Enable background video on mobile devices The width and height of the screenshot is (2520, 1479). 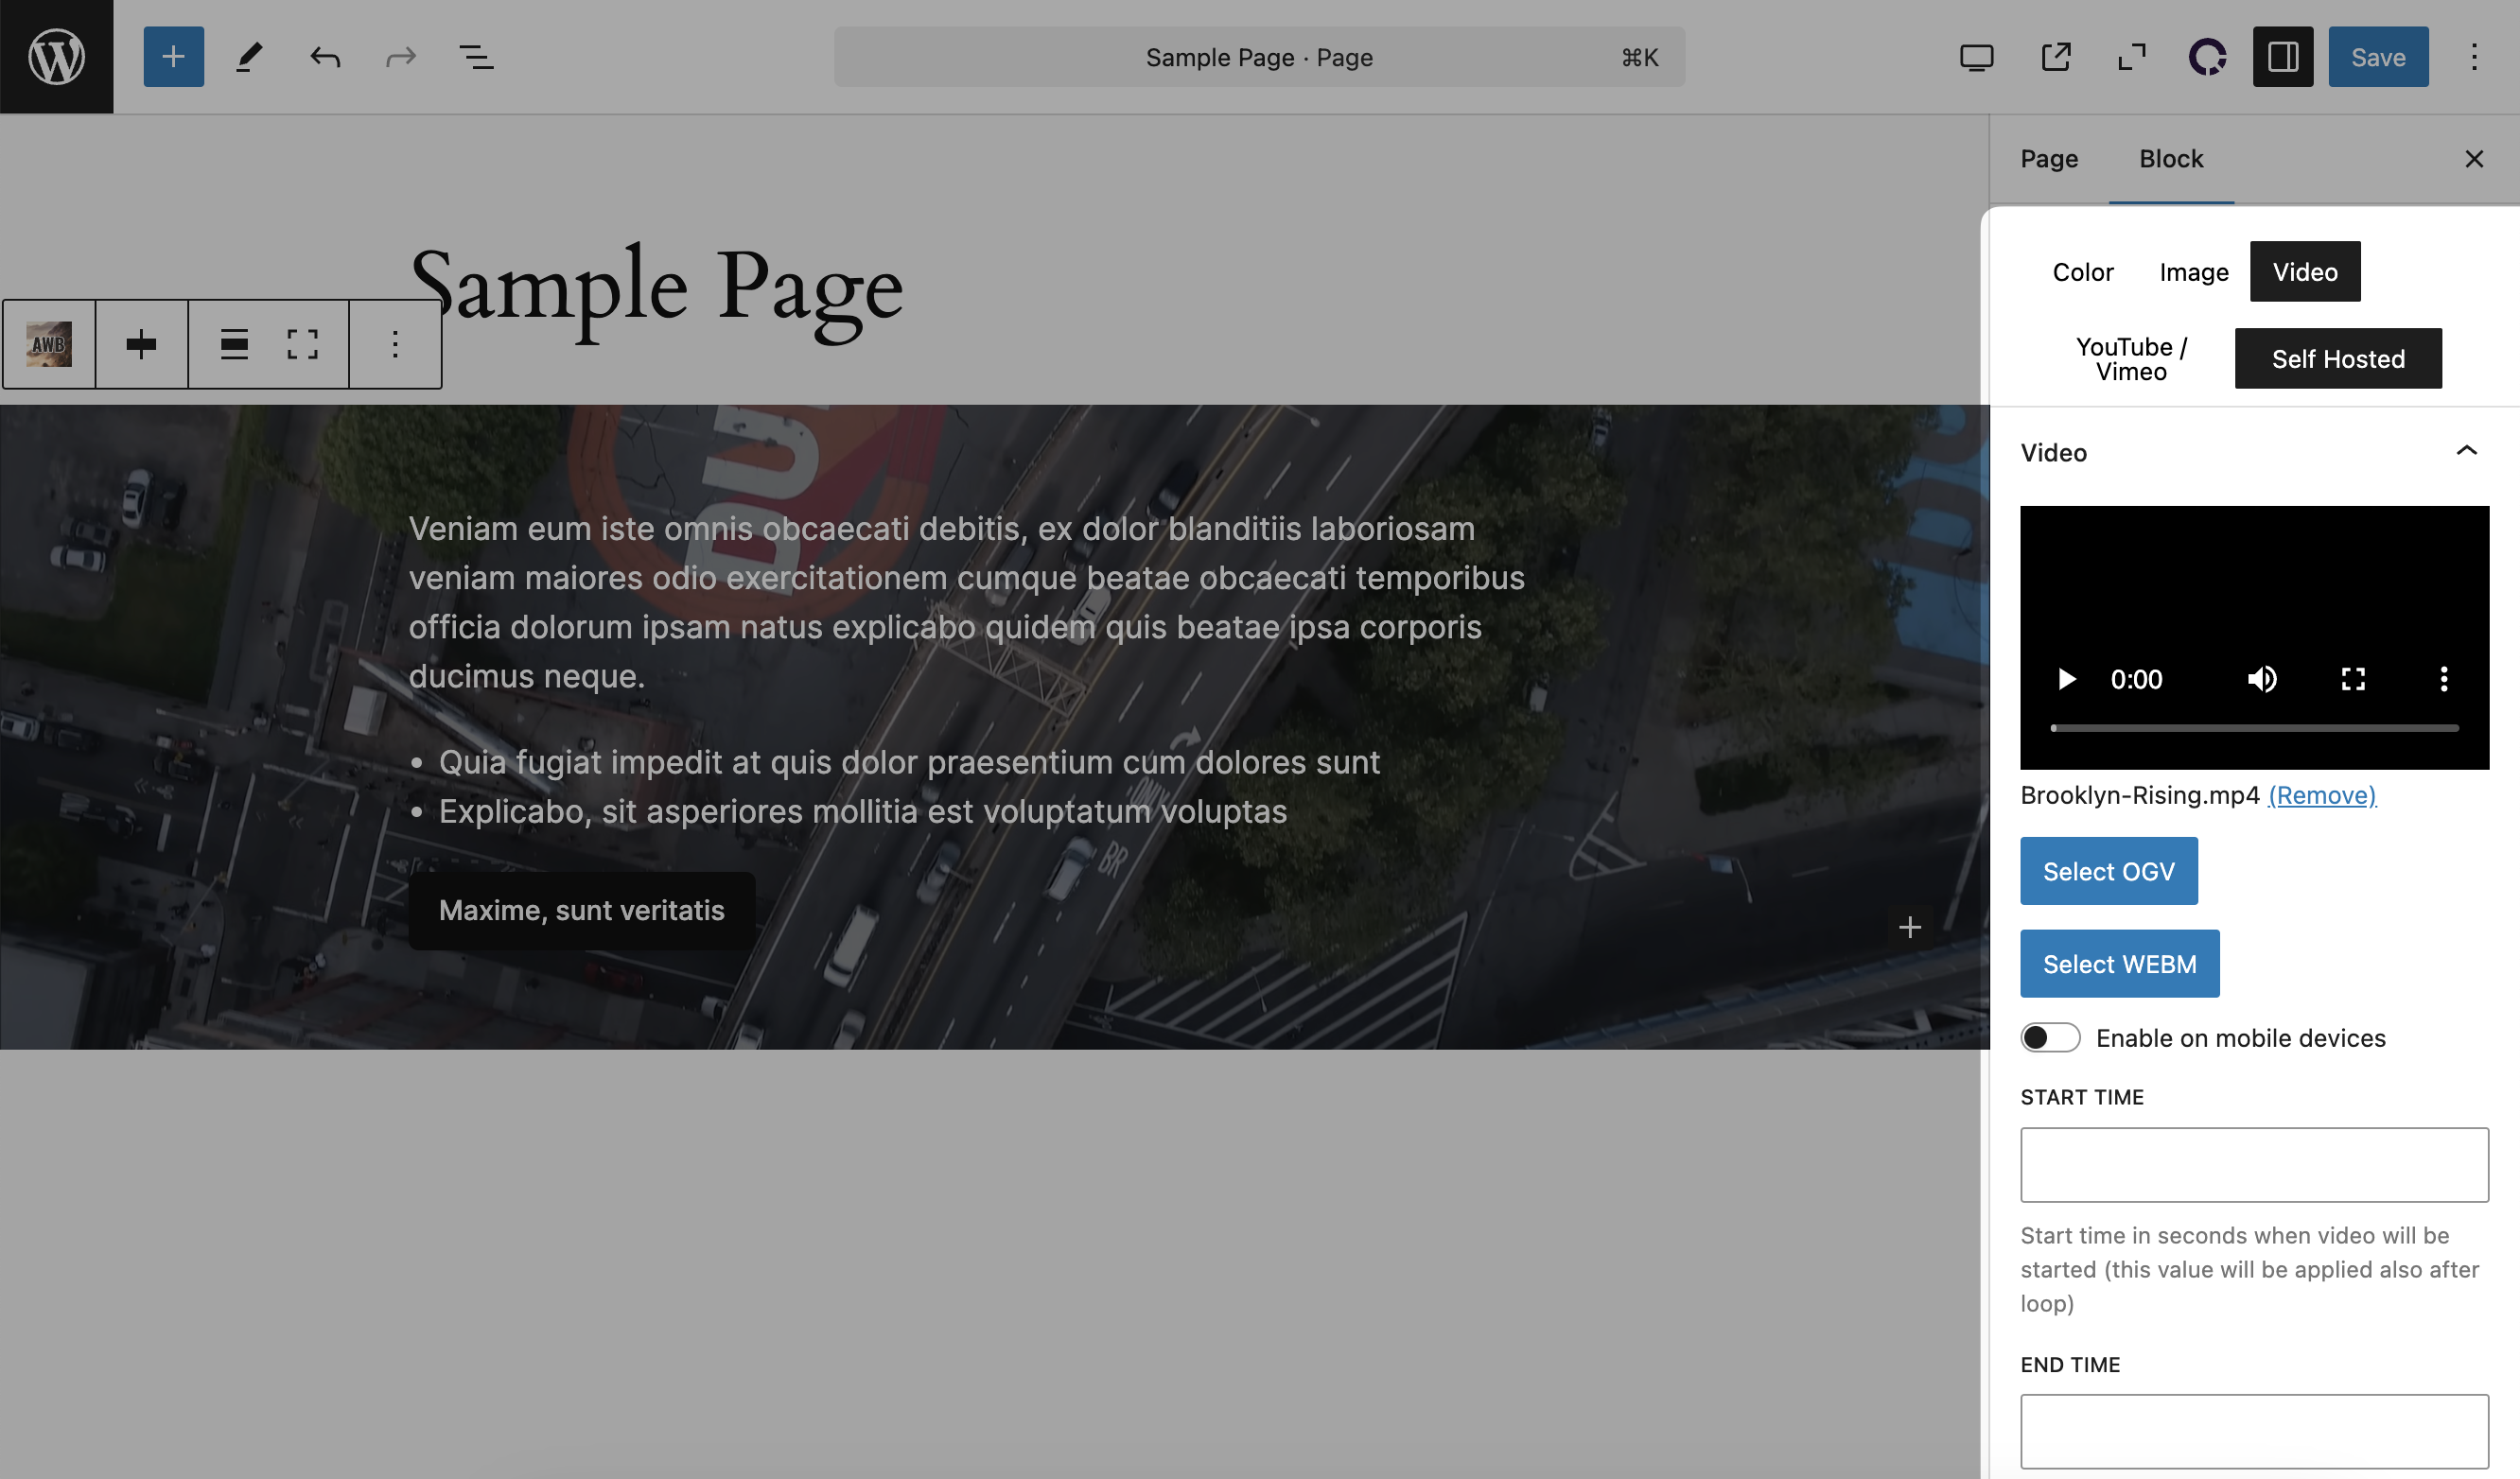[x=2049, y=1038]
